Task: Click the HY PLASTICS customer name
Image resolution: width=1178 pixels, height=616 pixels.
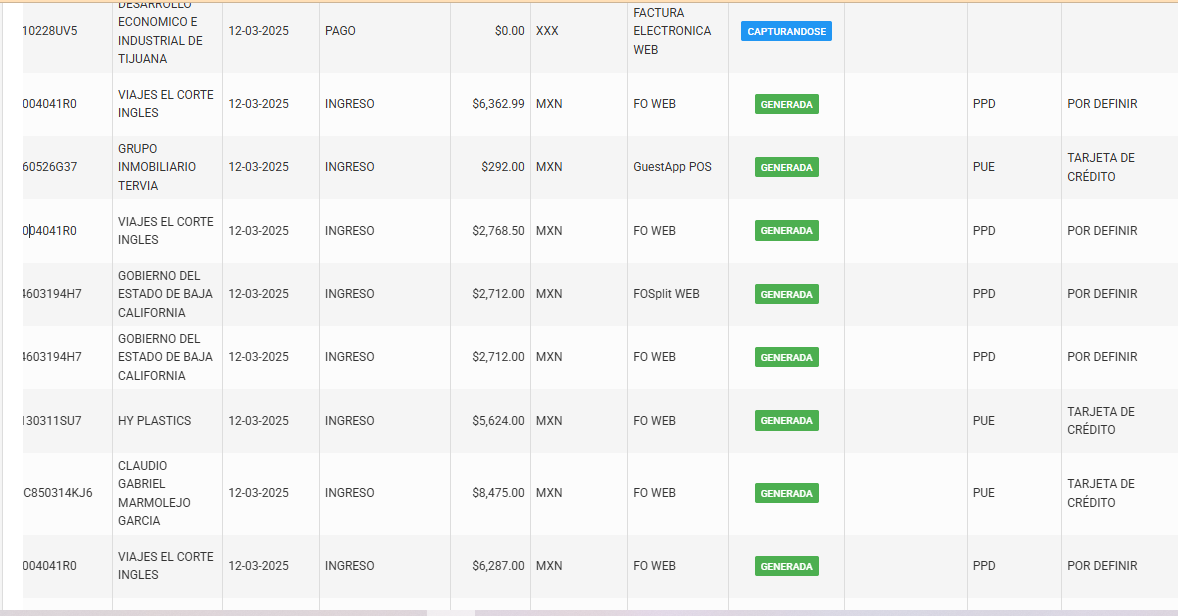Action: [154, 421]
